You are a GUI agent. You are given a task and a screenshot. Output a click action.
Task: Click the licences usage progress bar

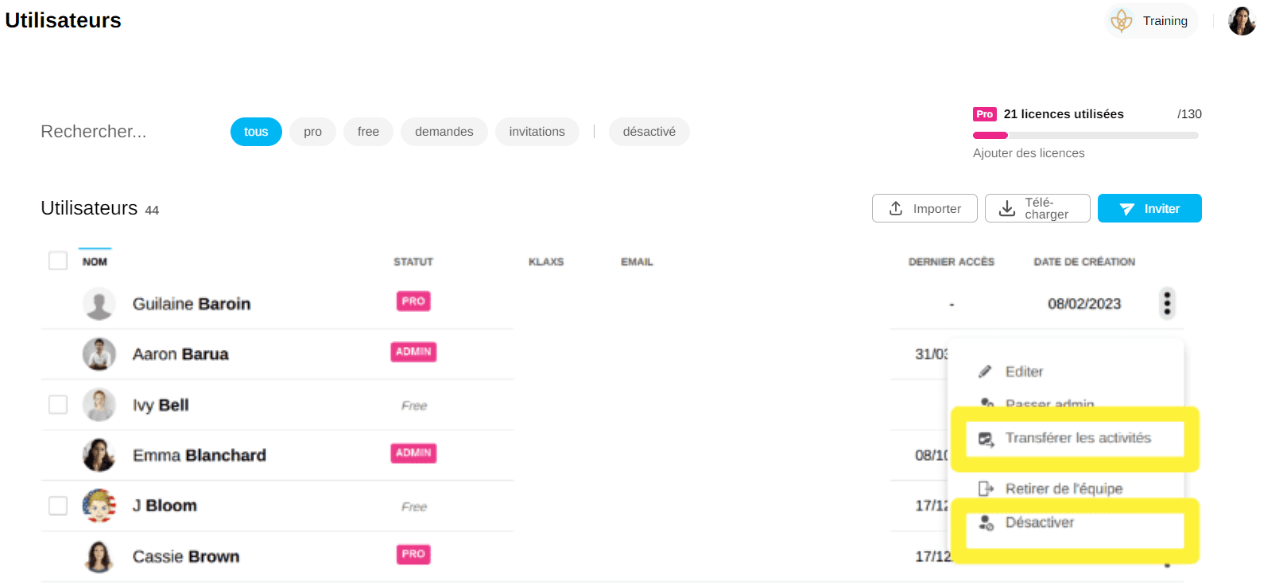1085,135
